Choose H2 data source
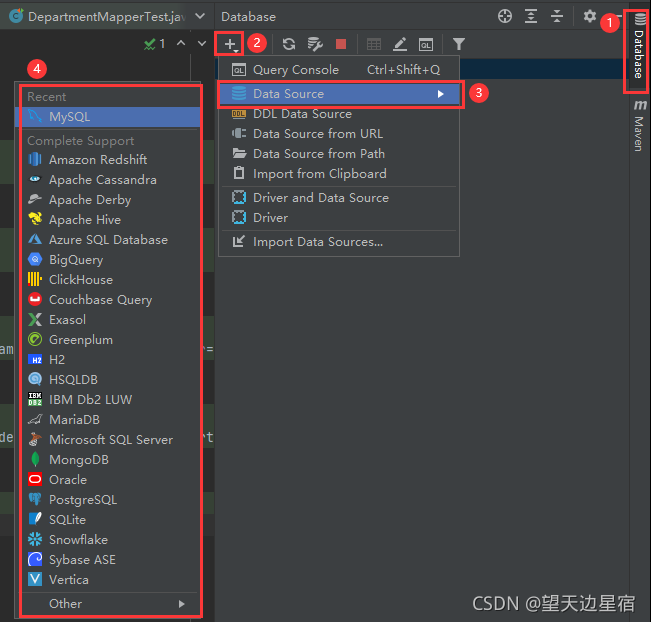The image size is (651, 622). [108, 360]
